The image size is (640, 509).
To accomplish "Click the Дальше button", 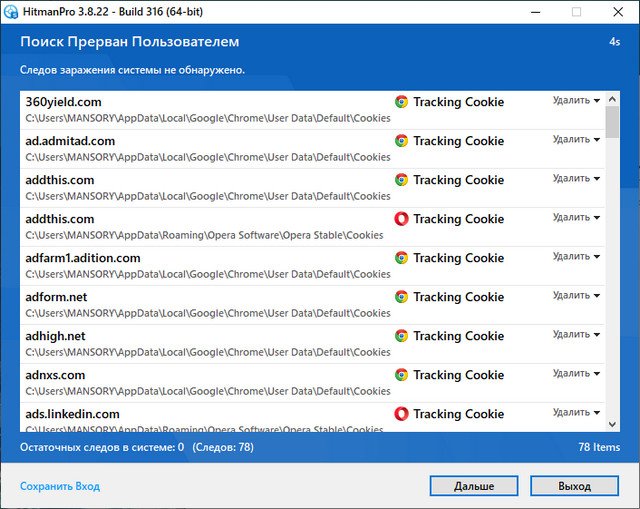I will tap(474, 486).
